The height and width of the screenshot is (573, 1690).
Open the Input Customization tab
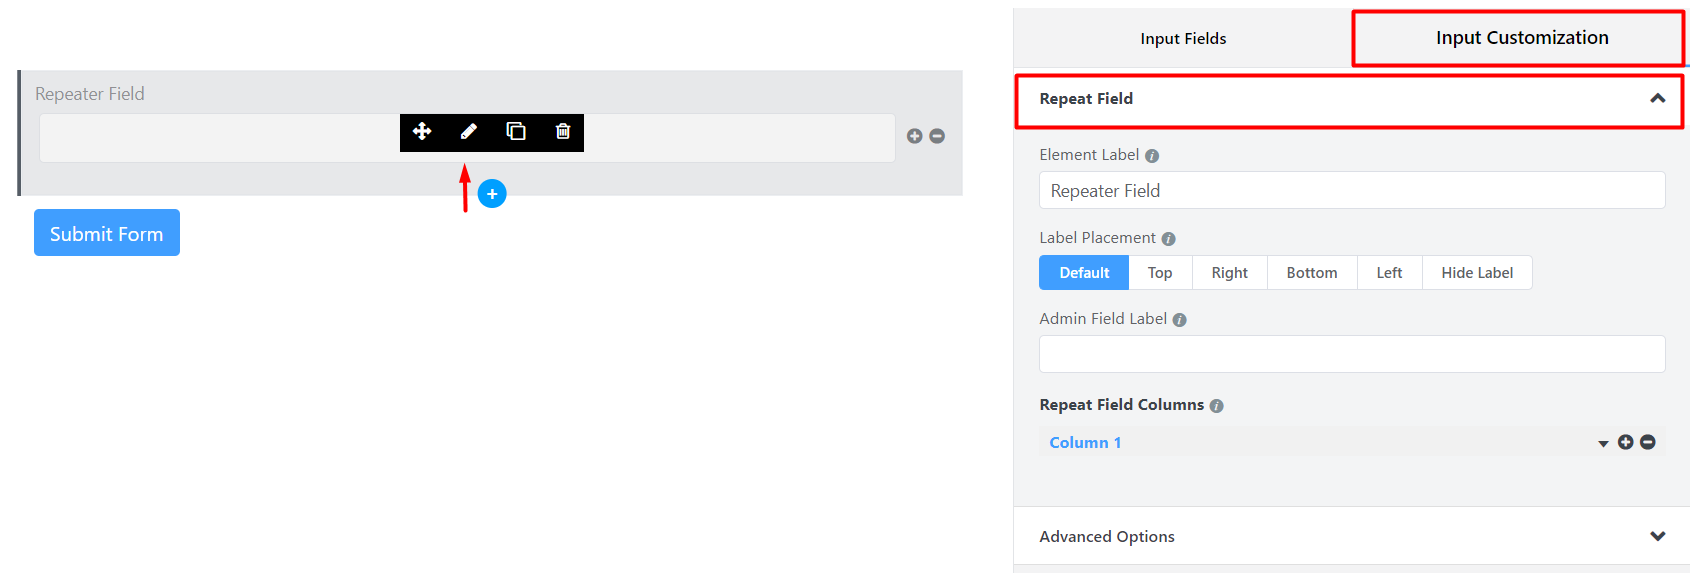click(x=1521, y=38)
